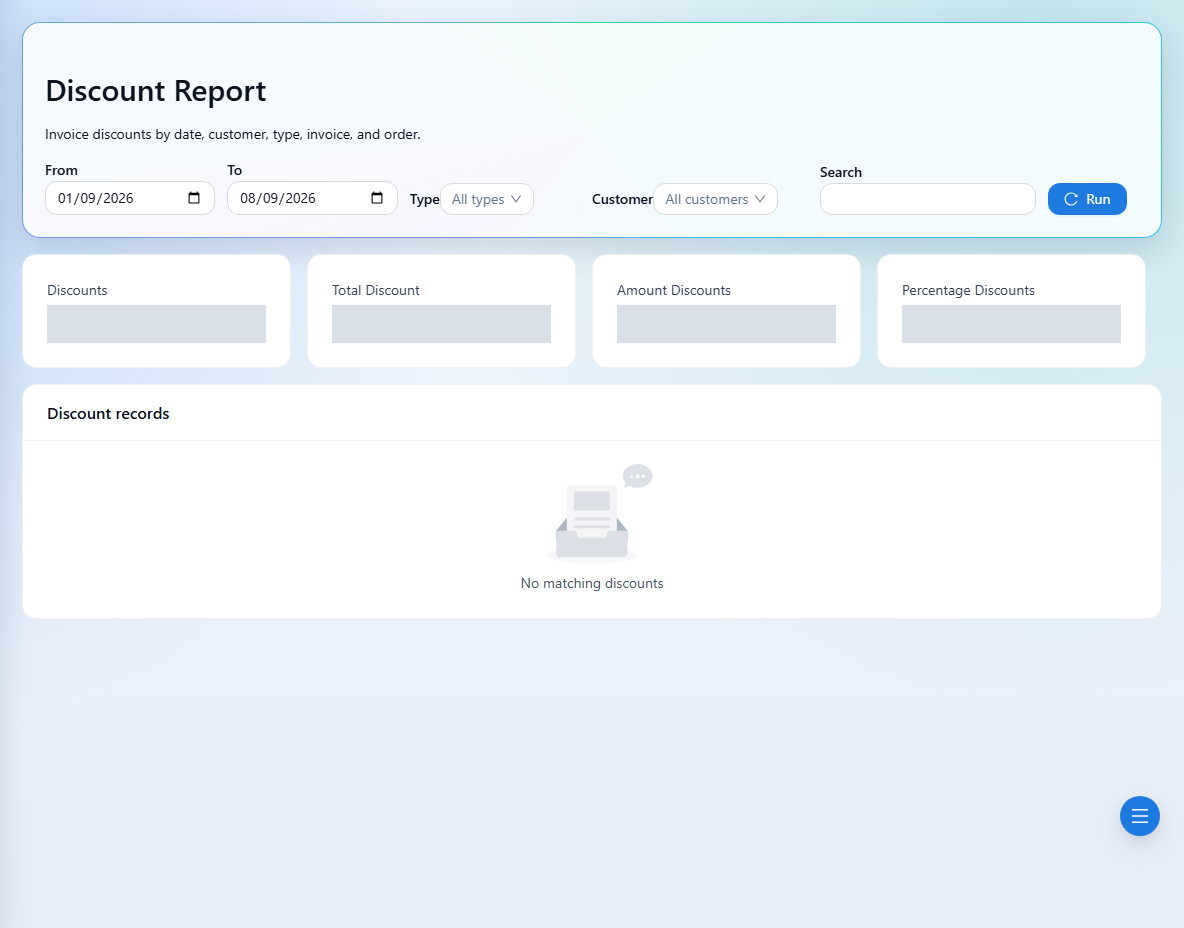Screen dimensions: 1184x928
Task: Click the Customer filter label
Action: coord(622,199)
